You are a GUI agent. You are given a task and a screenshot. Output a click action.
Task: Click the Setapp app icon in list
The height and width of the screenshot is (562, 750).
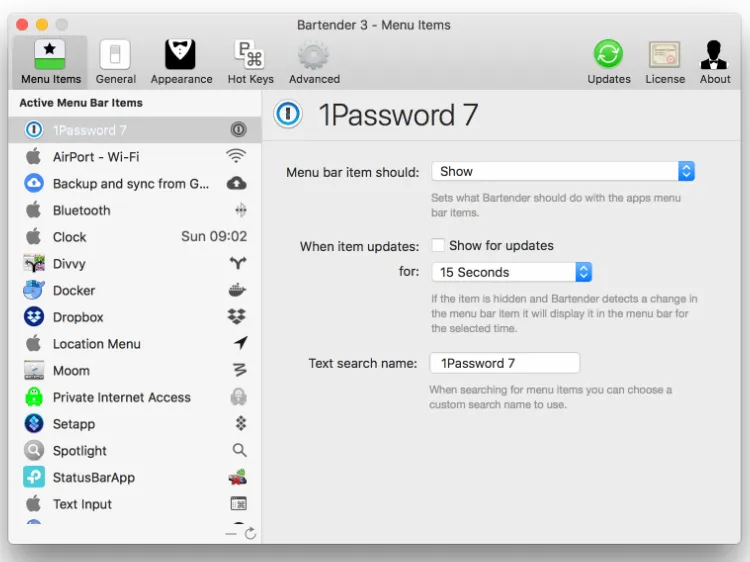[x=34, y=423]
